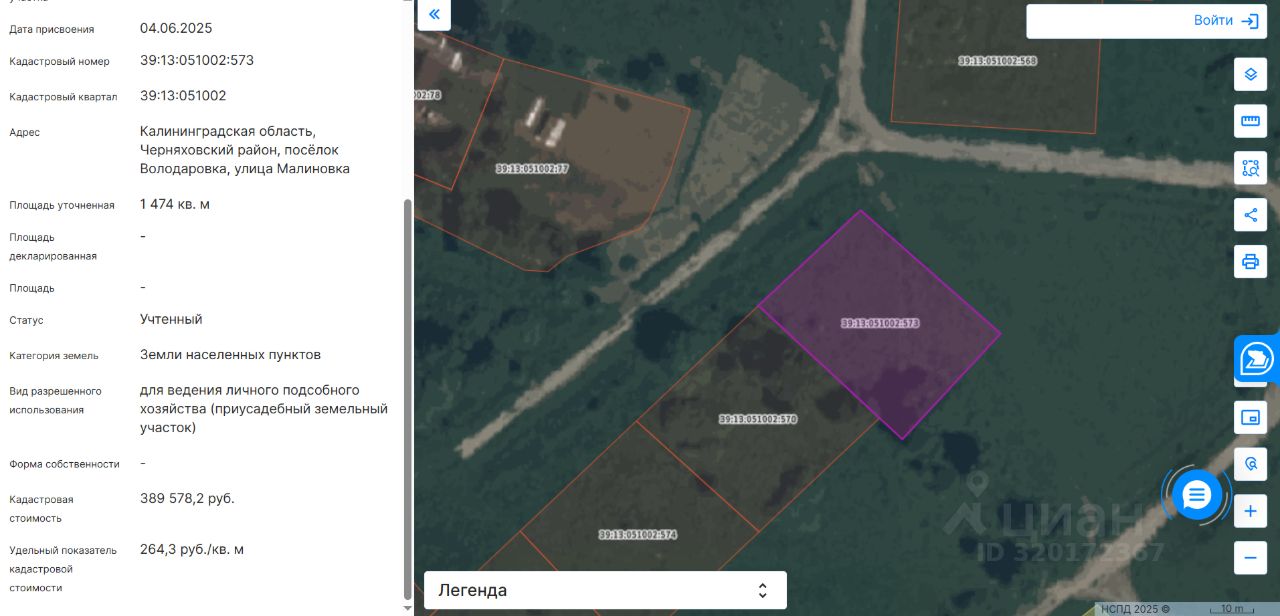Expand the Легенда dropdown
Viewport: 1280px width, 616px height.
click(x=605, y=590)
